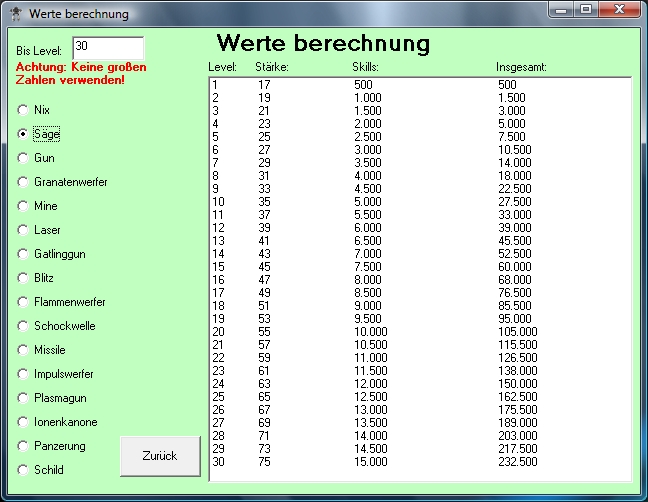Screen dimensions: 648x502
Task: Click the Skills value 1.000
Action: (x=368, y=98)
